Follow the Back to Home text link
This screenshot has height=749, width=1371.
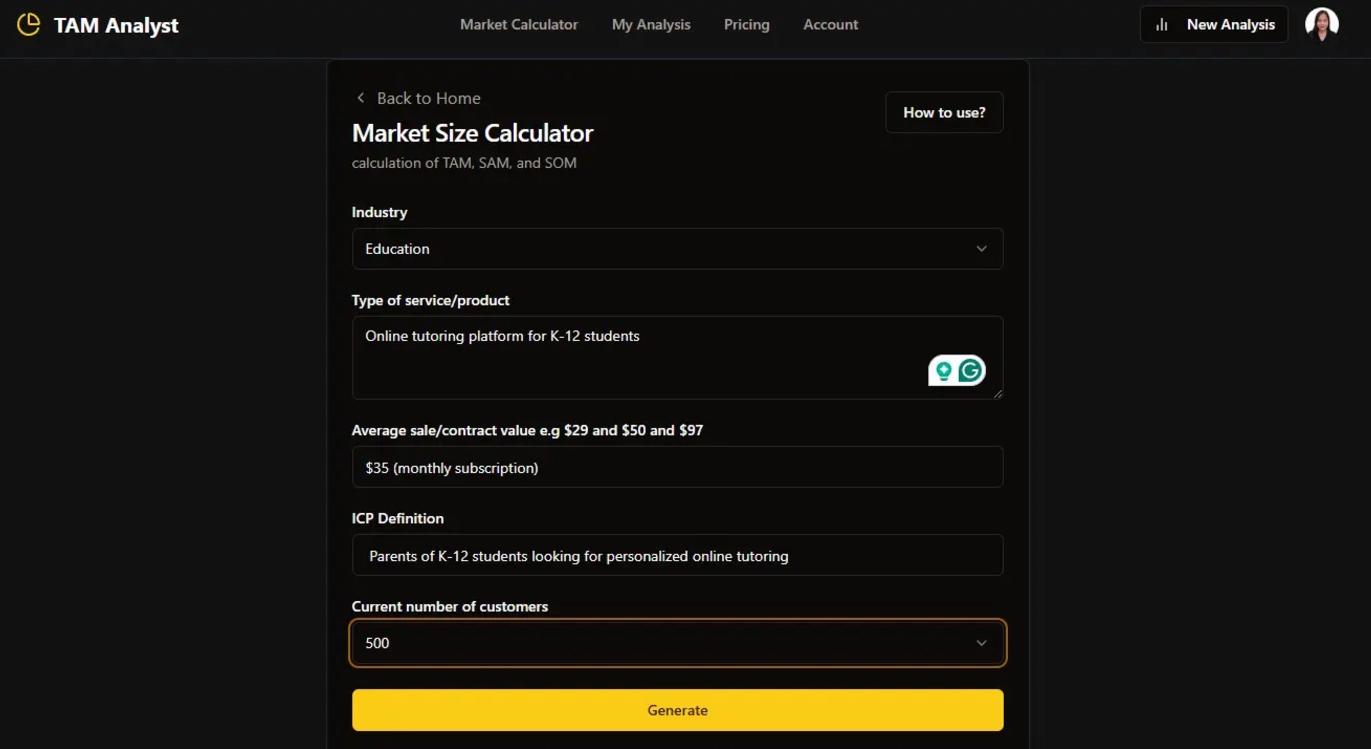(428, 98)
